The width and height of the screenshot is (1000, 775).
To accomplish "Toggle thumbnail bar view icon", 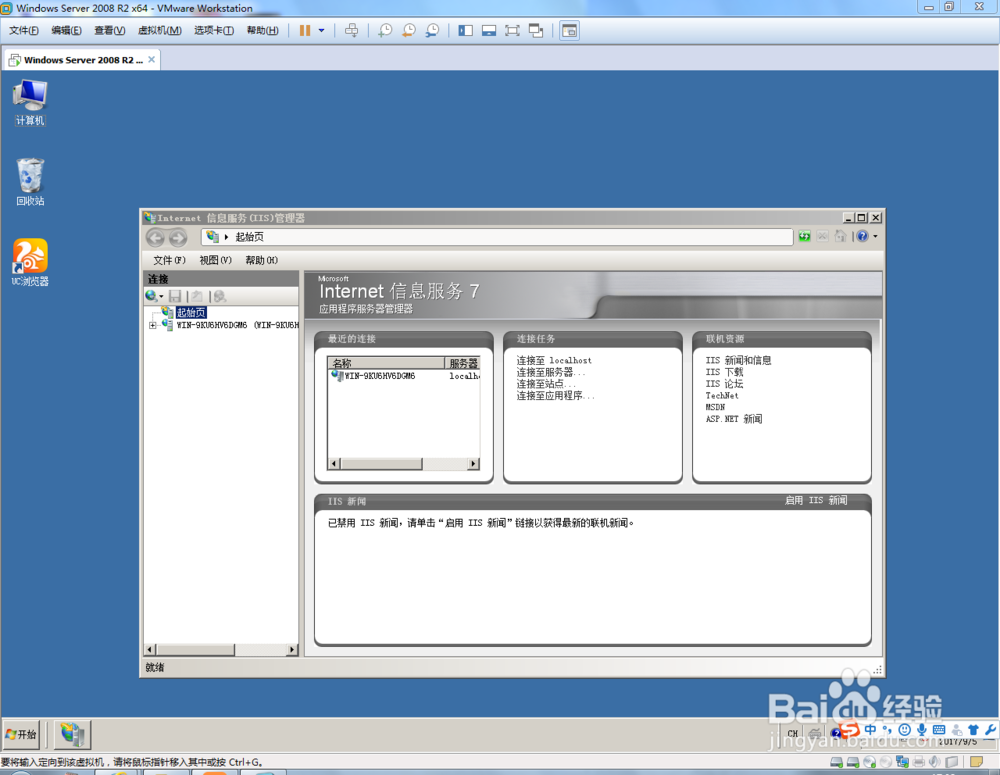I will tap(489, 30).
